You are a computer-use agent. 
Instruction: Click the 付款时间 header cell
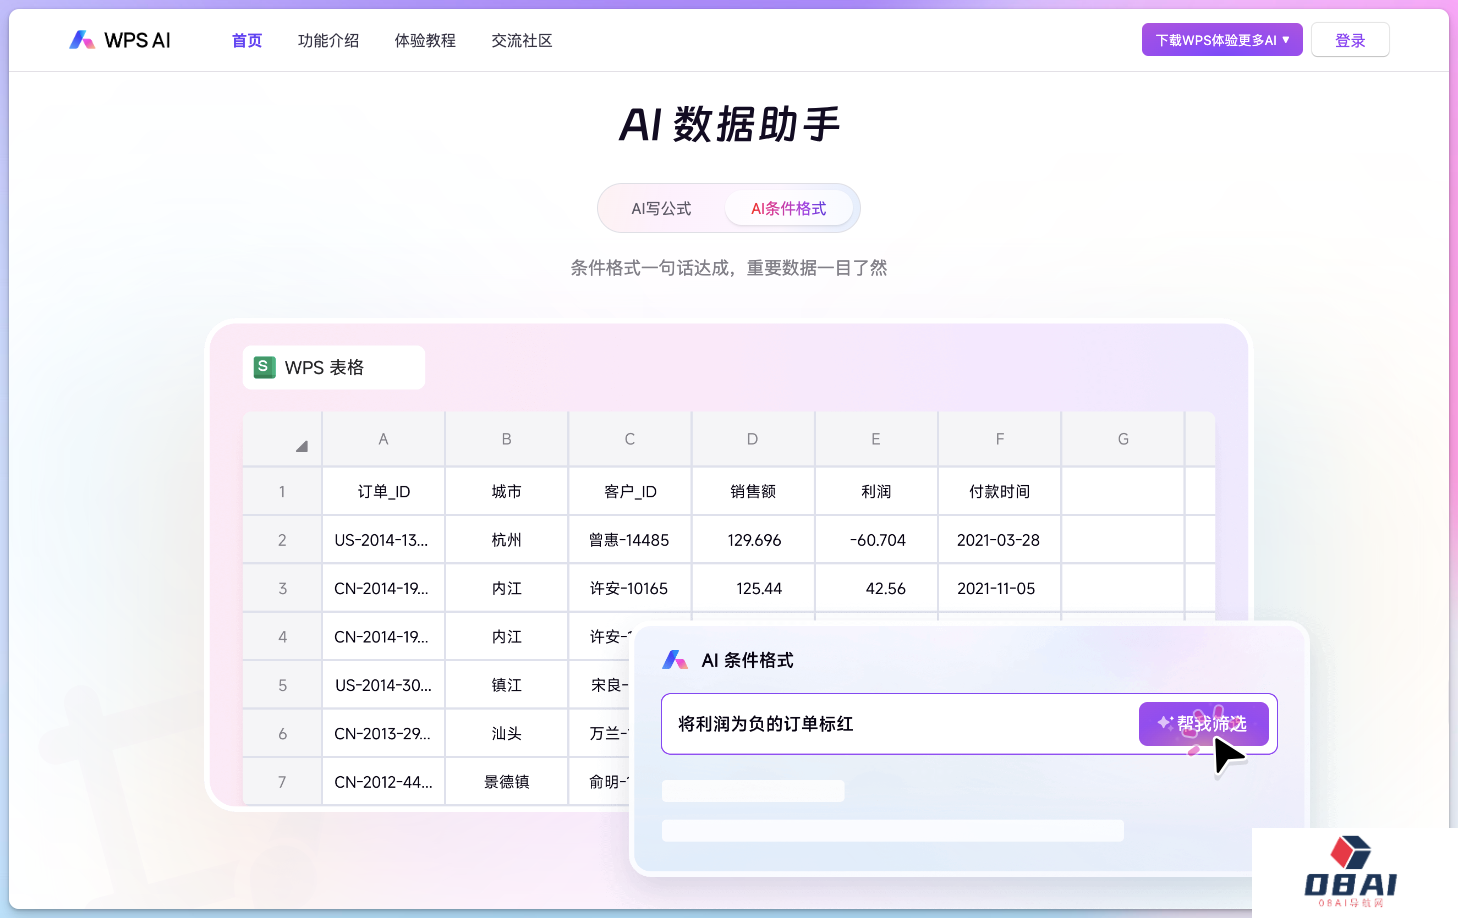(x=1000, y=491)
